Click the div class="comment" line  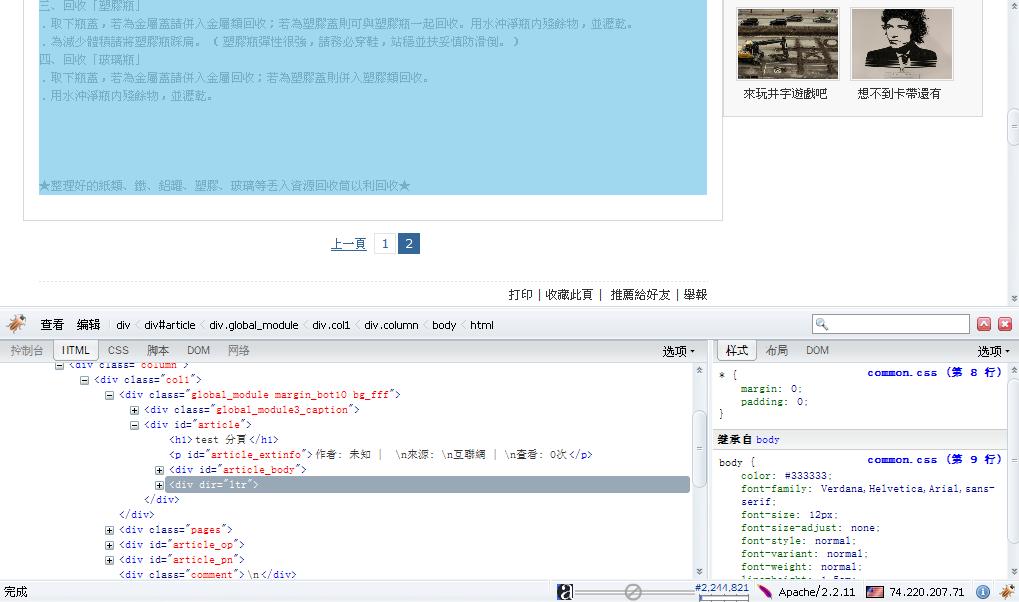[x=207, y=575]
